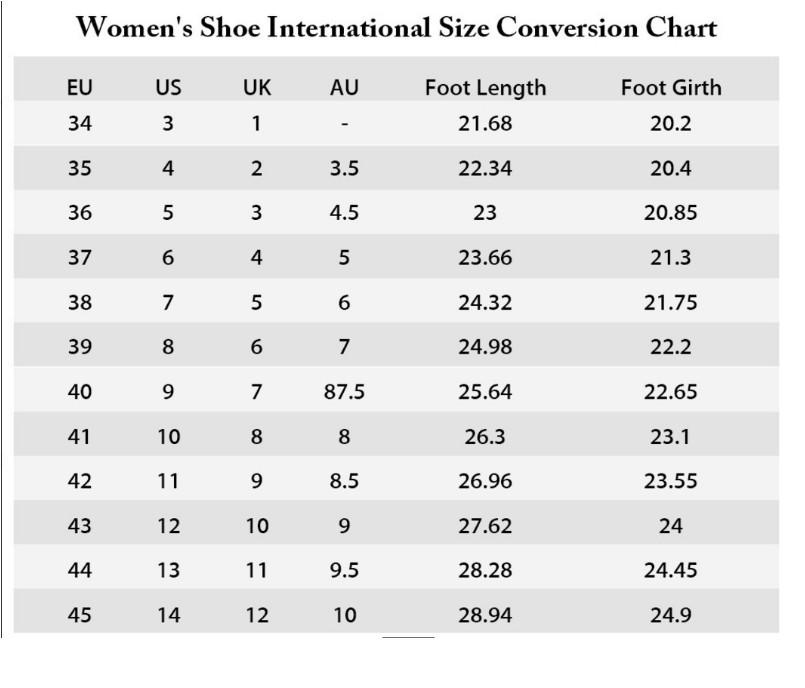The height and width of the screenshot is (688, 805).
Task: Select the Foot Length column header
Action: pos(485,87)
